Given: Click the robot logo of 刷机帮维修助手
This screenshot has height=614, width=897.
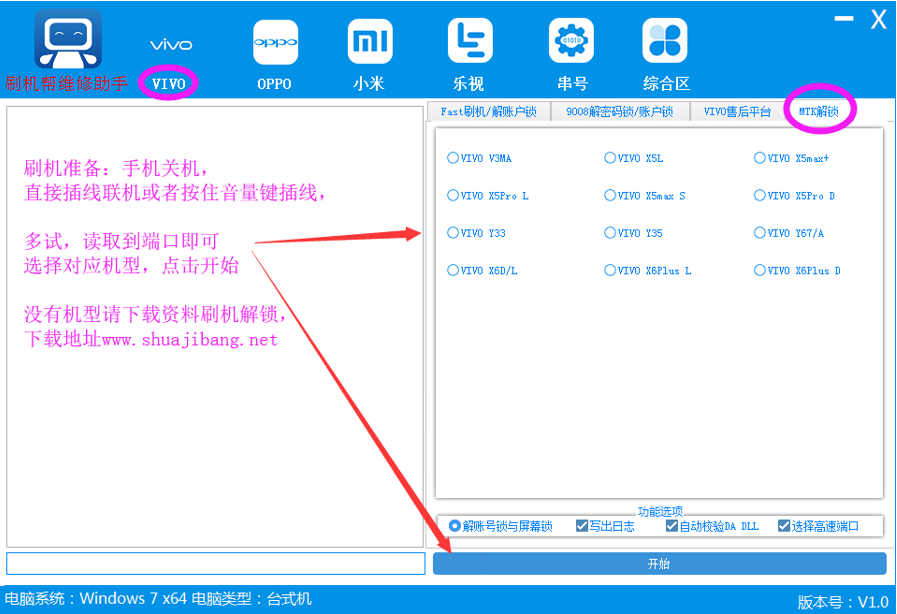Looking at the screenshot, I should click(68, 39).
